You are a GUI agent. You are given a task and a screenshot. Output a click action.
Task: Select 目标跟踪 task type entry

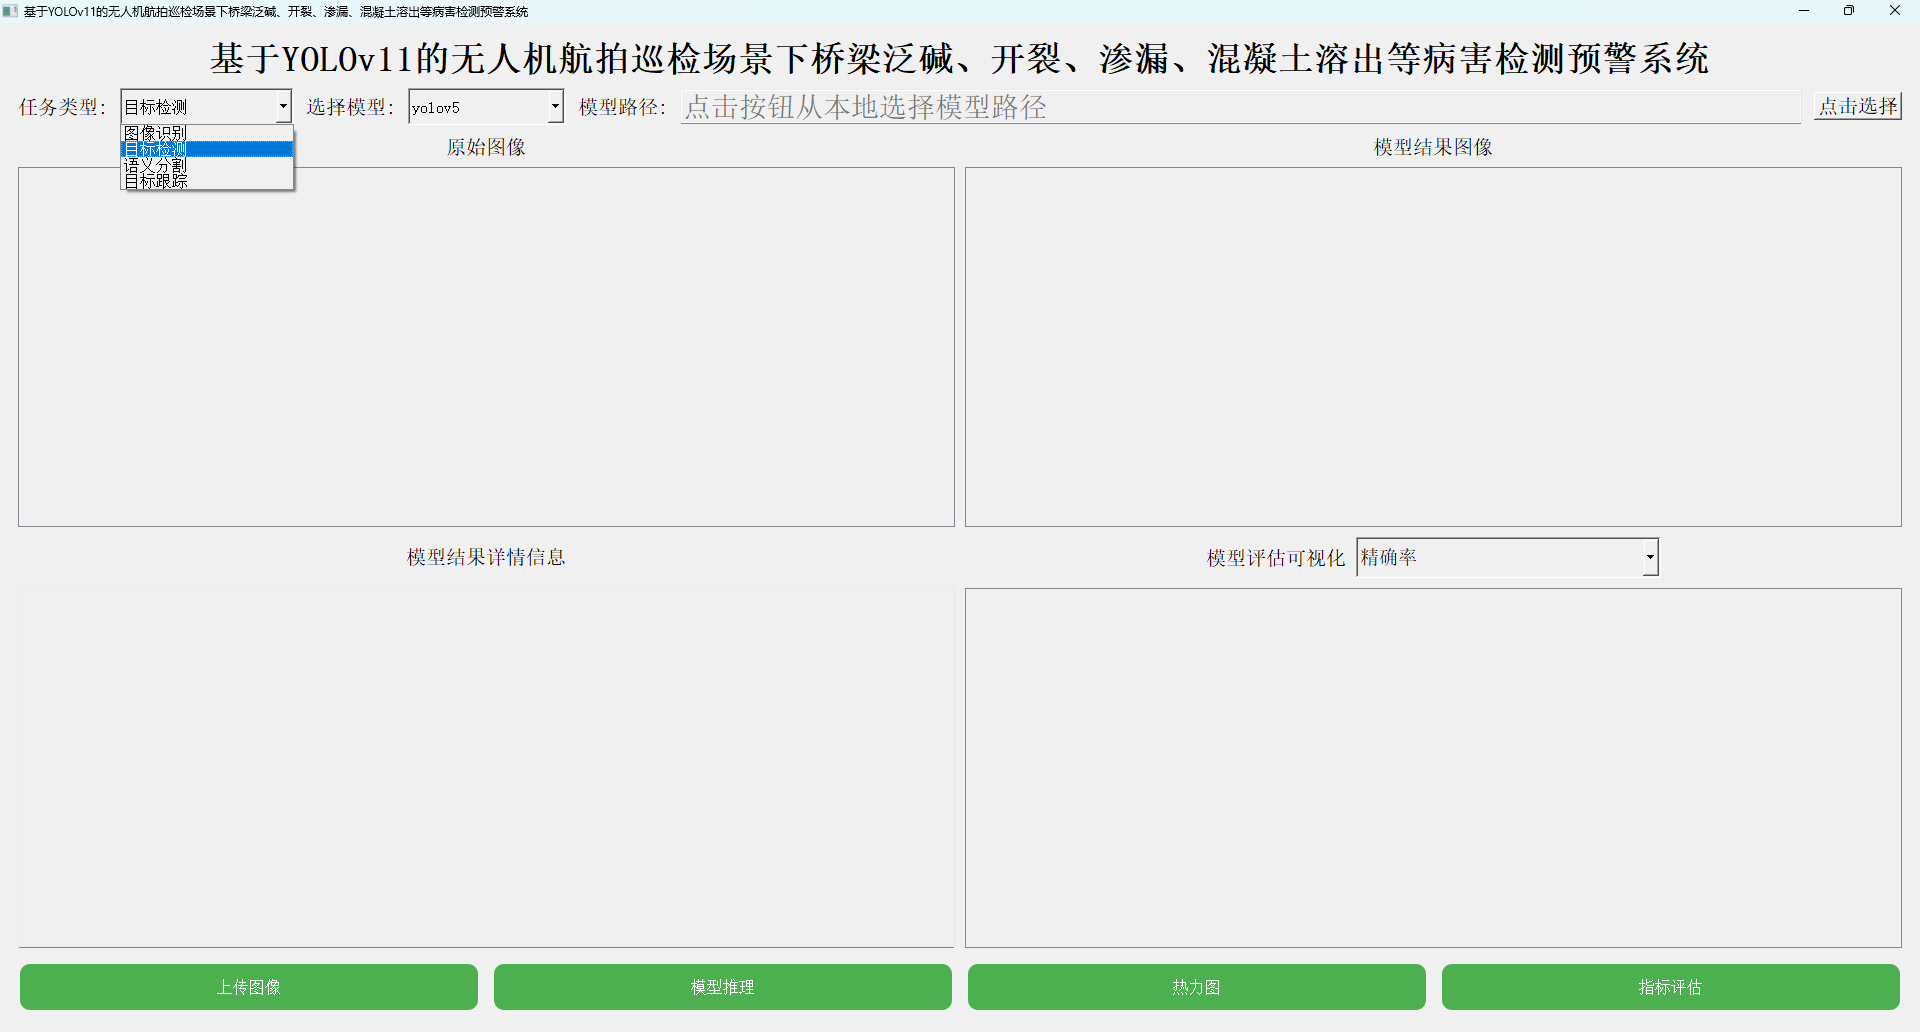pos(207,181)
